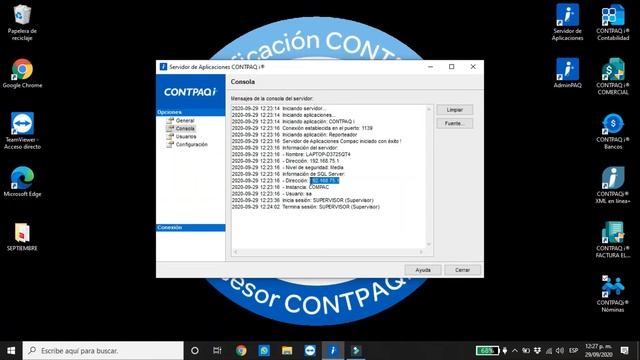The width and height of the screenshot is (640, 360).
Task: Open the notification center icon
Action: click(x=624, y=351)
